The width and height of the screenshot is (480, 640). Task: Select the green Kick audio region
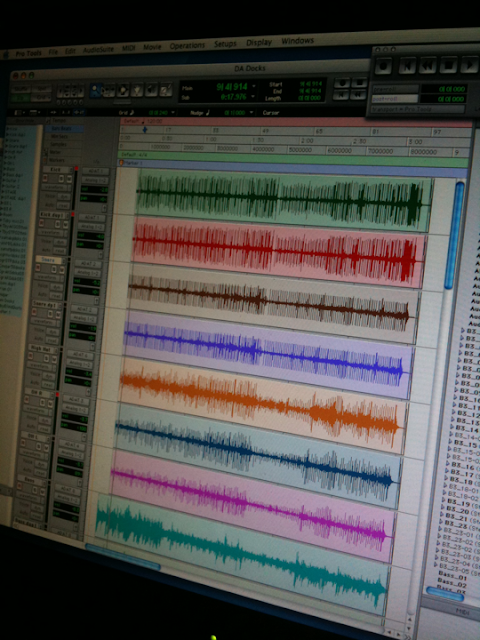tap(283, 200)
